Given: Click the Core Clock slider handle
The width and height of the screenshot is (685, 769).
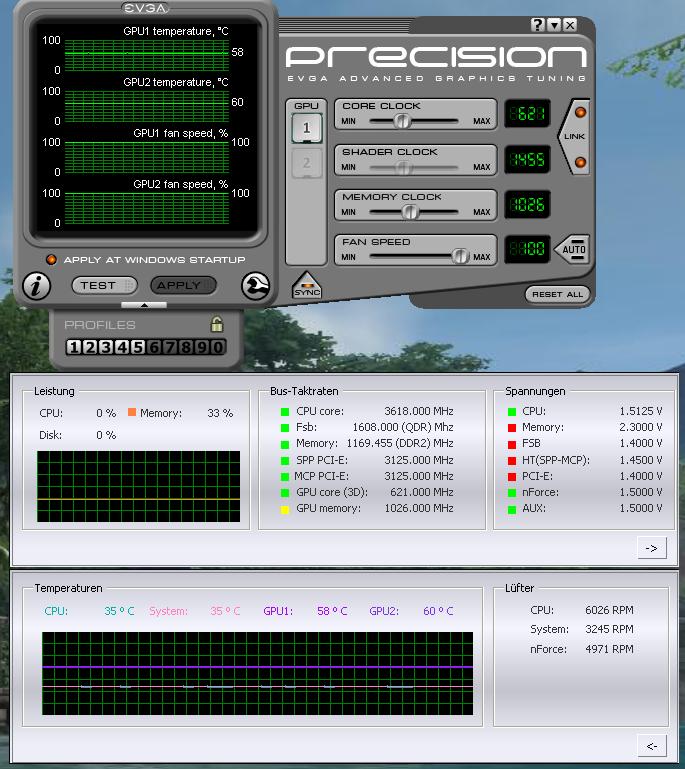Looking at the screenshot, I should [402, 121].
